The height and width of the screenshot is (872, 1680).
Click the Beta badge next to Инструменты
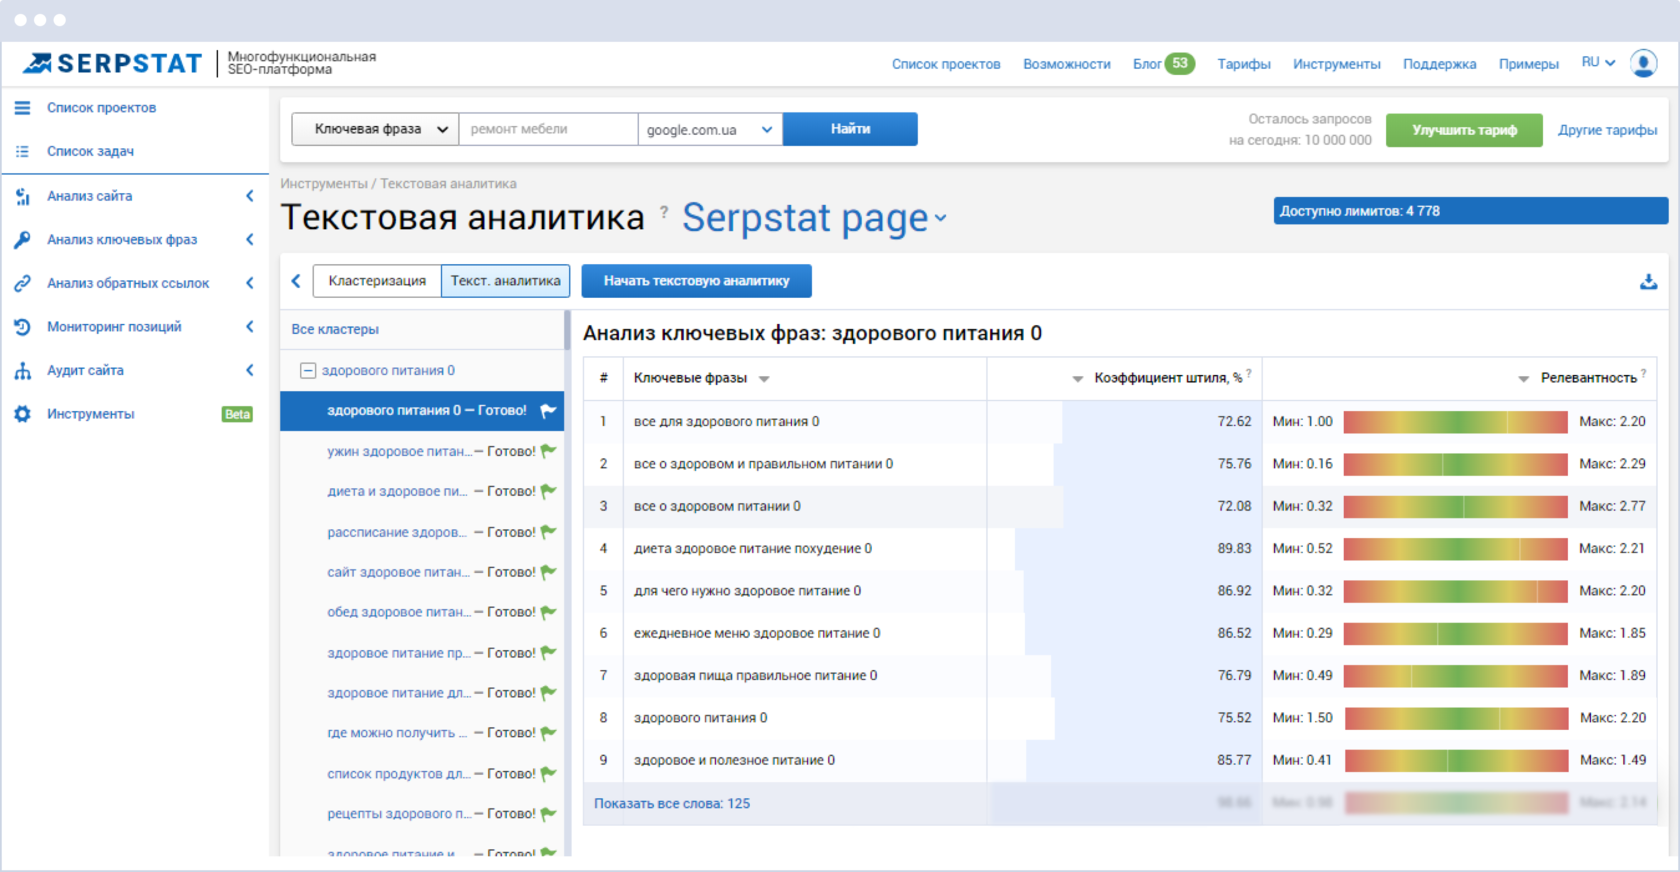coord(237,414)
